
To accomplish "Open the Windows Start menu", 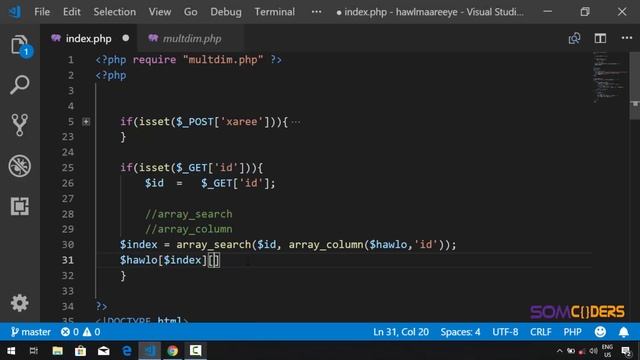I will [11, 351].
